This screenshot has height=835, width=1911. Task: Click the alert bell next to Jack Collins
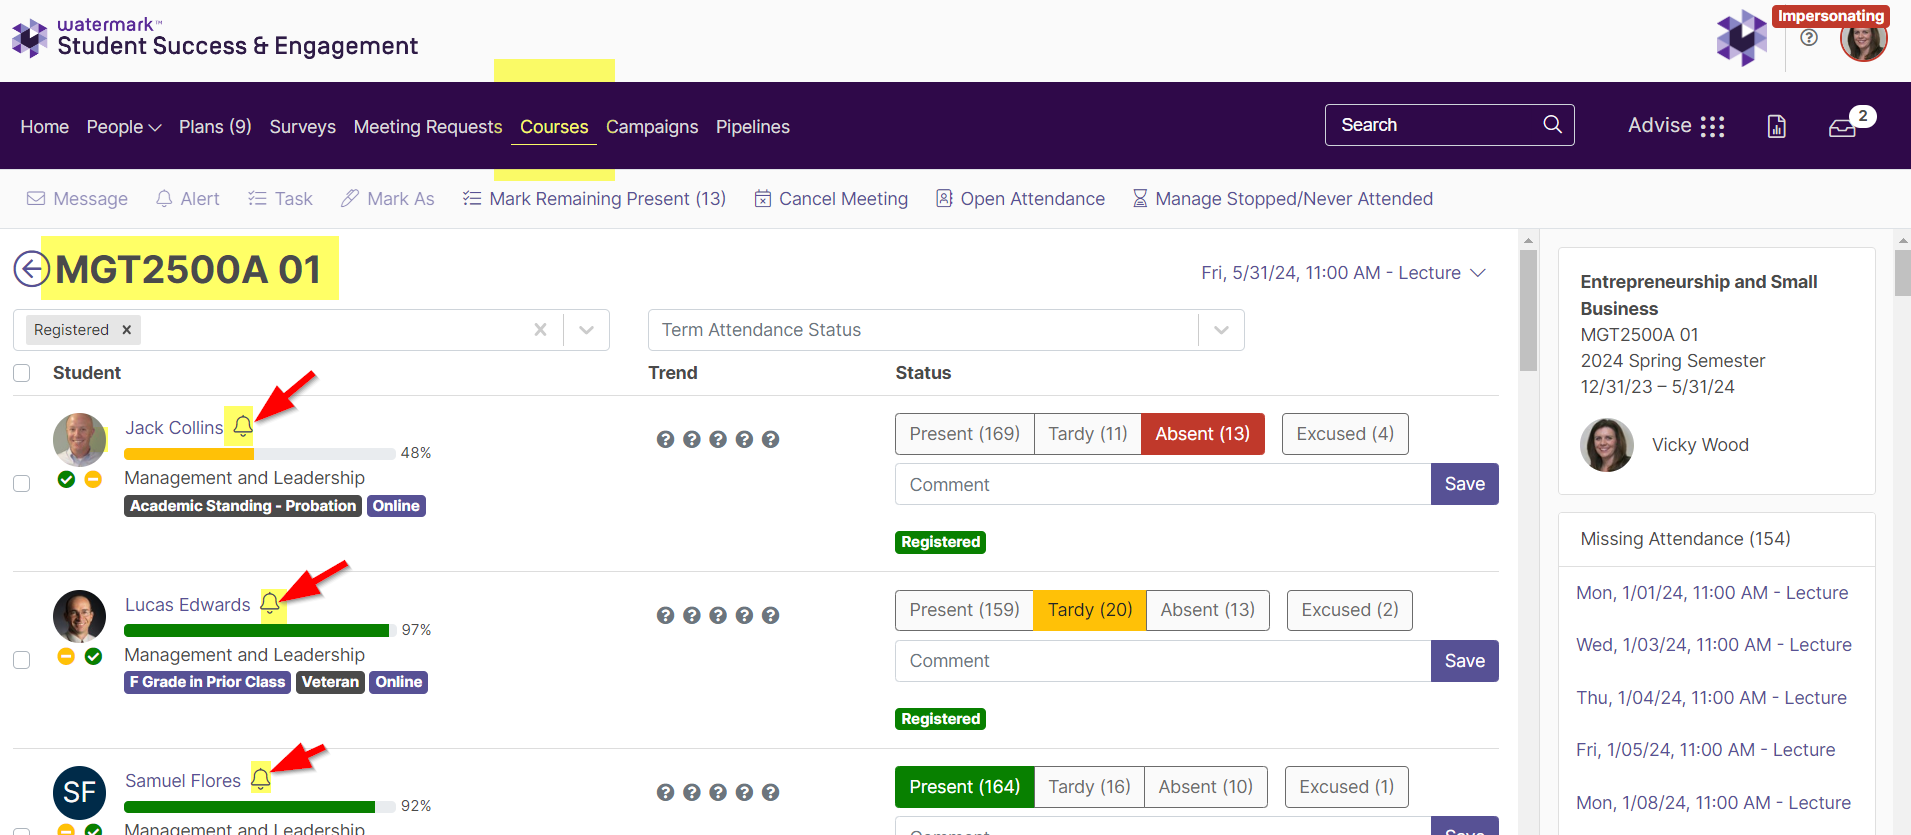click(243, 427)
